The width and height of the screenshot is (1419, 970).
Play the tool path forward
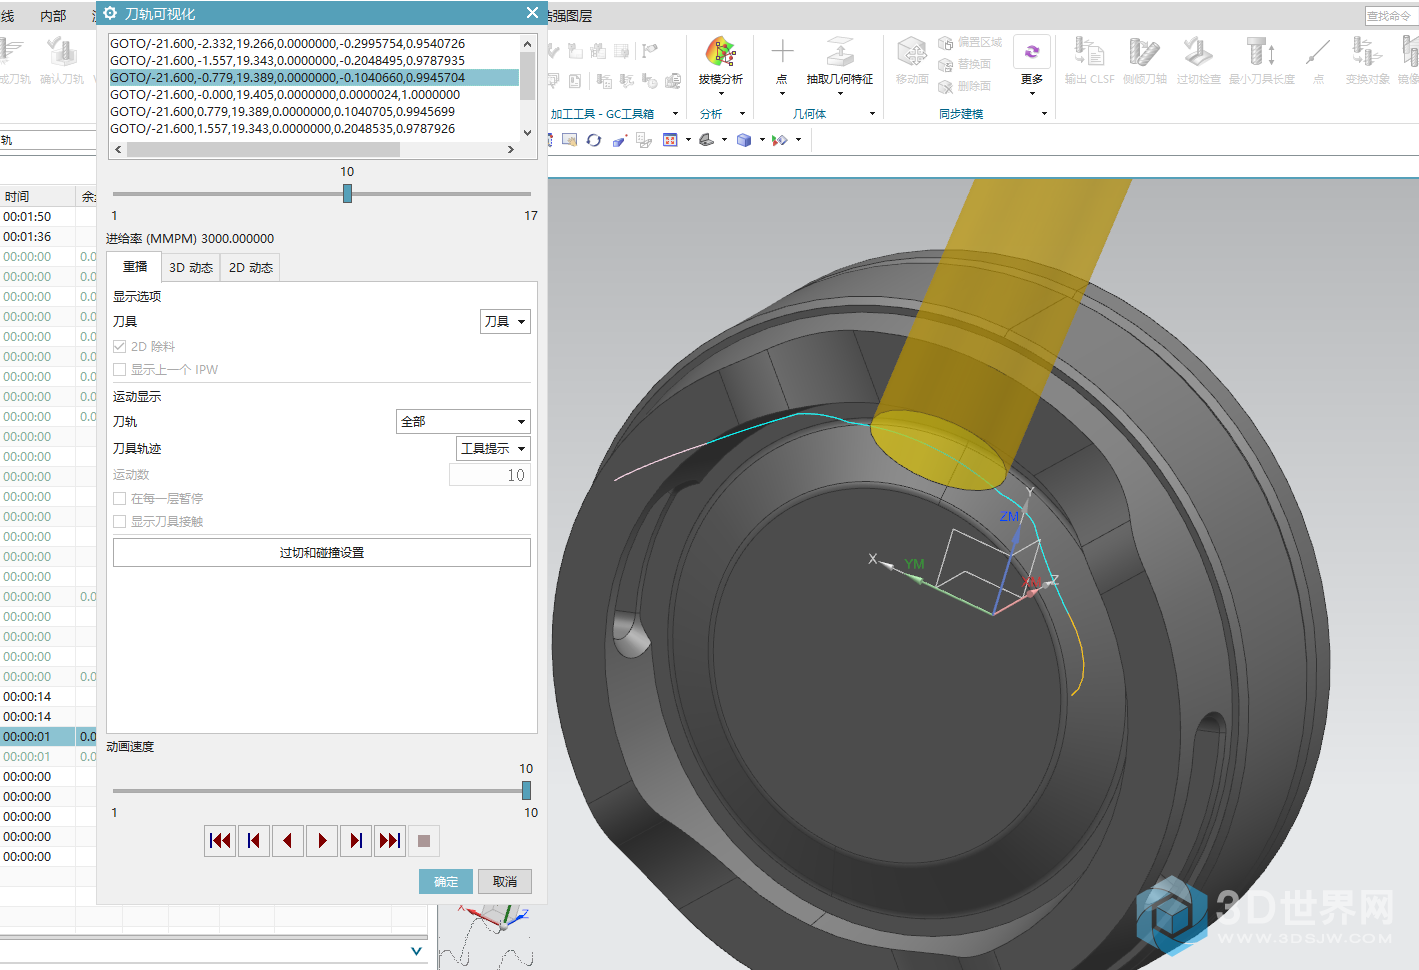pos(322,841)
